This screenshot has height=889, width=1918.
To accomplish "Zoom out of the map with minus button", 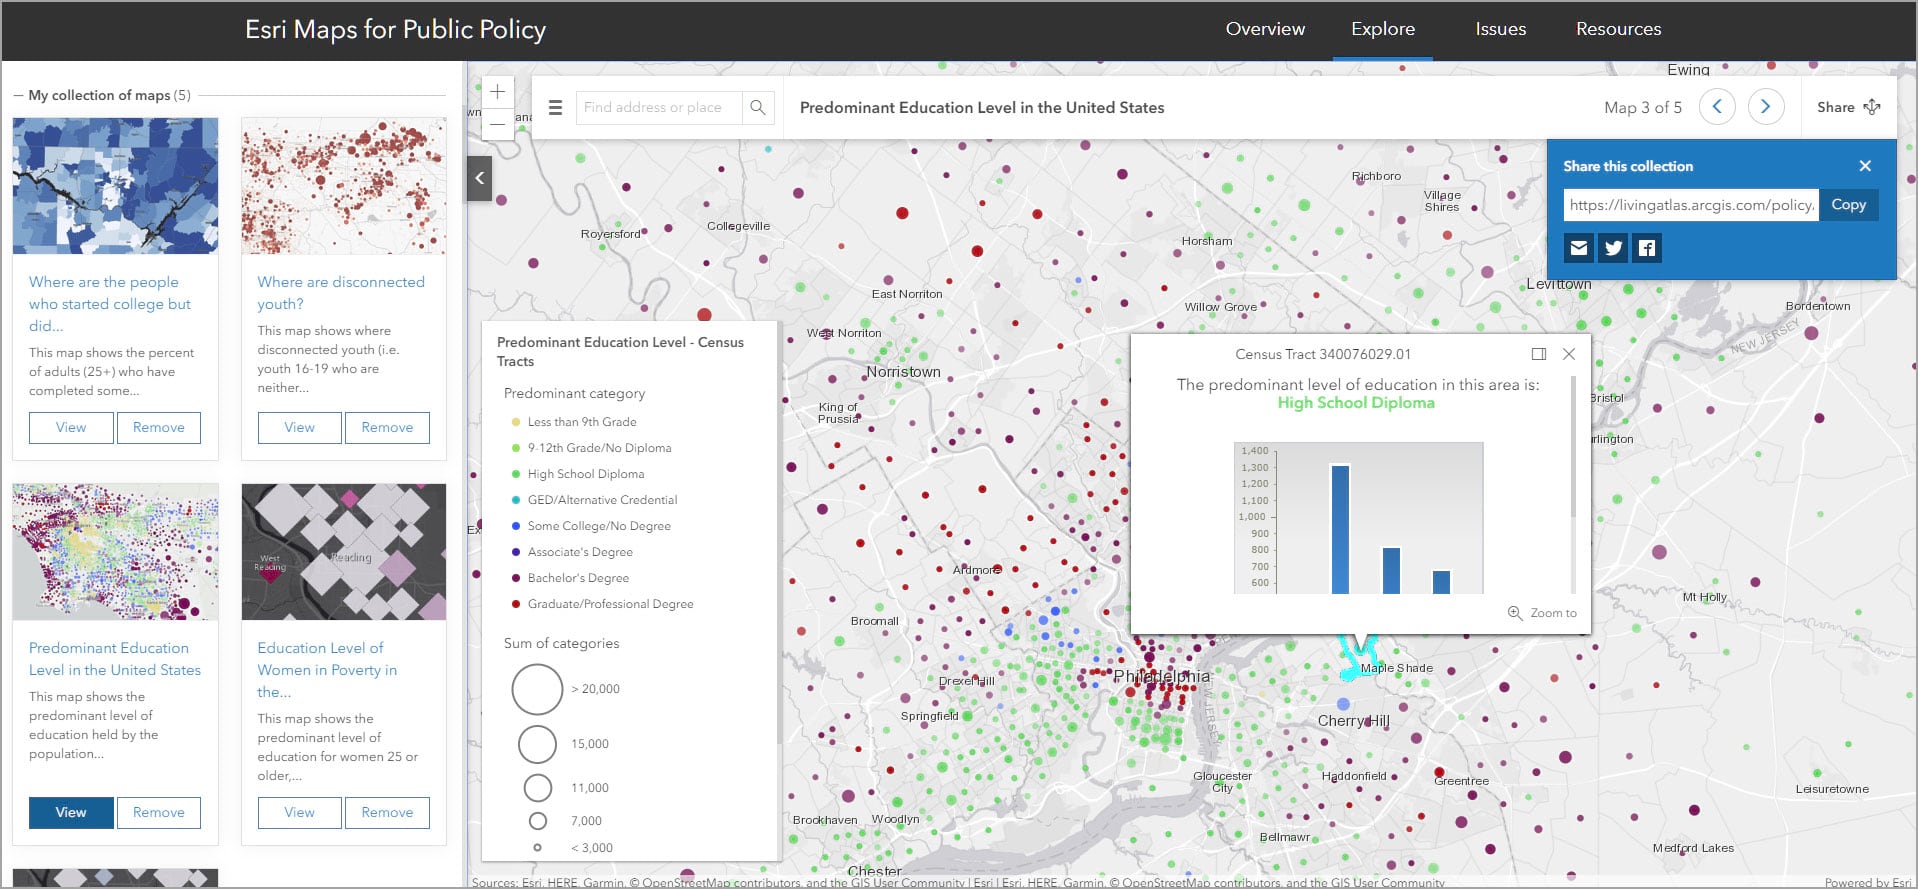I will (498, 124).
